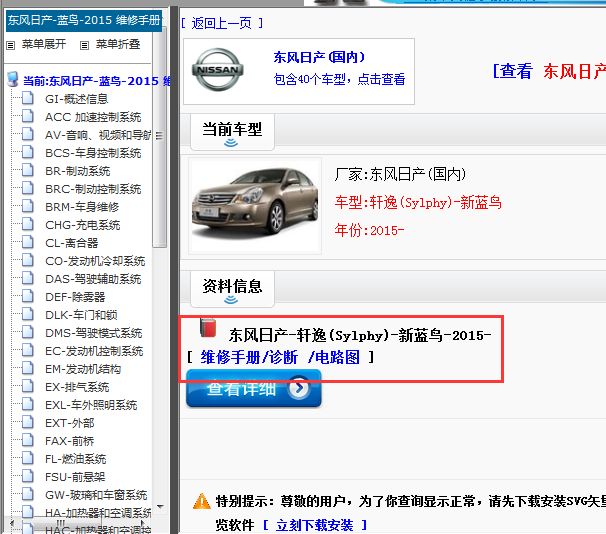Click the EX-排气系统 page icon
Image resolution: width=606 pixels, height=534 pixels.
[x=27, y=387]
